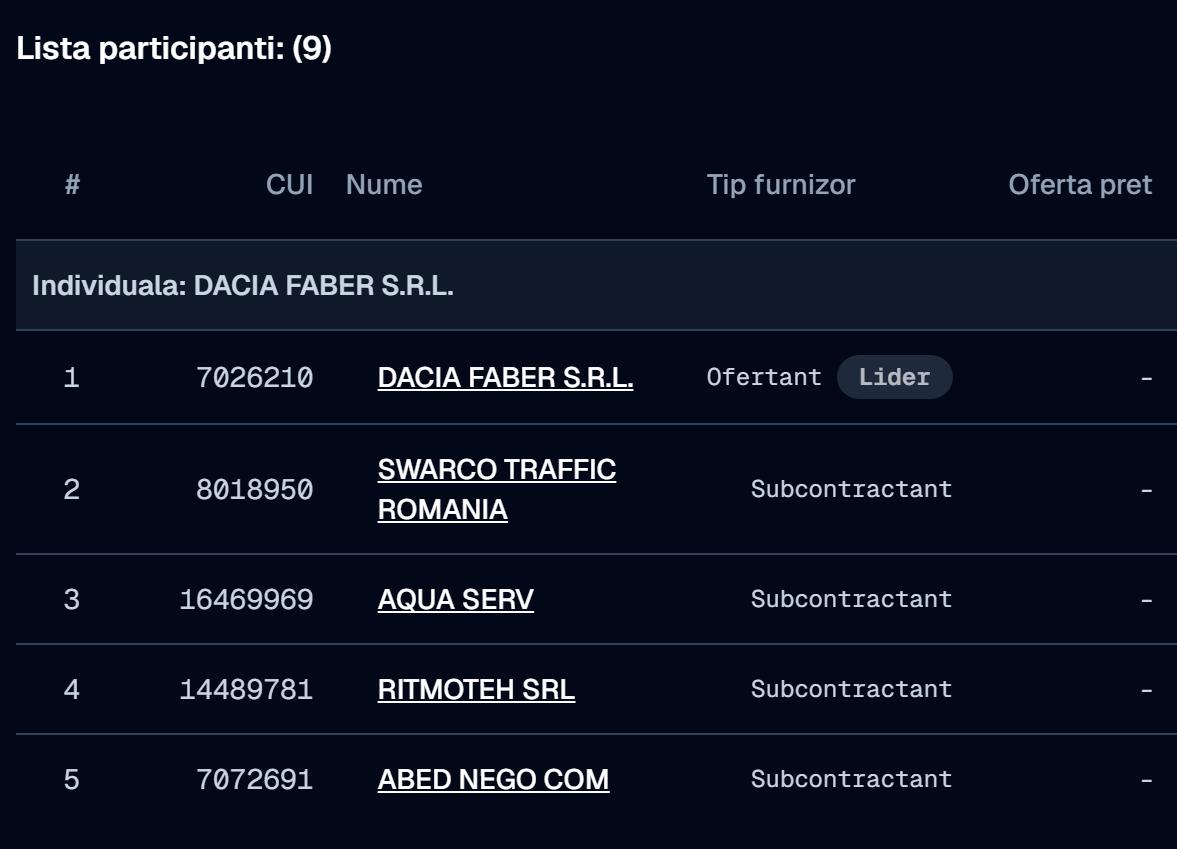Click CUI number 7026210
This screenshot has width=1177, height=849.
(254, 378)
